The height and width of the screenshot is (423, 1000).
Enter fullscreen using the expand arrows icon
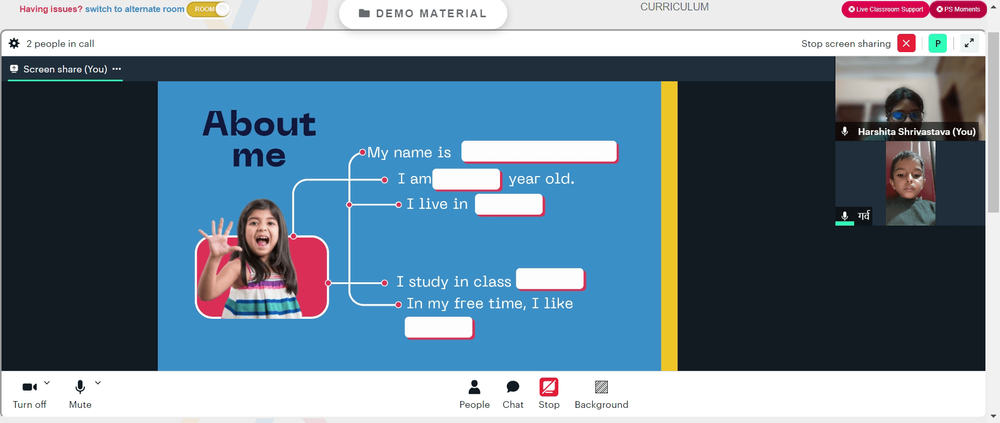pos(969,43)
